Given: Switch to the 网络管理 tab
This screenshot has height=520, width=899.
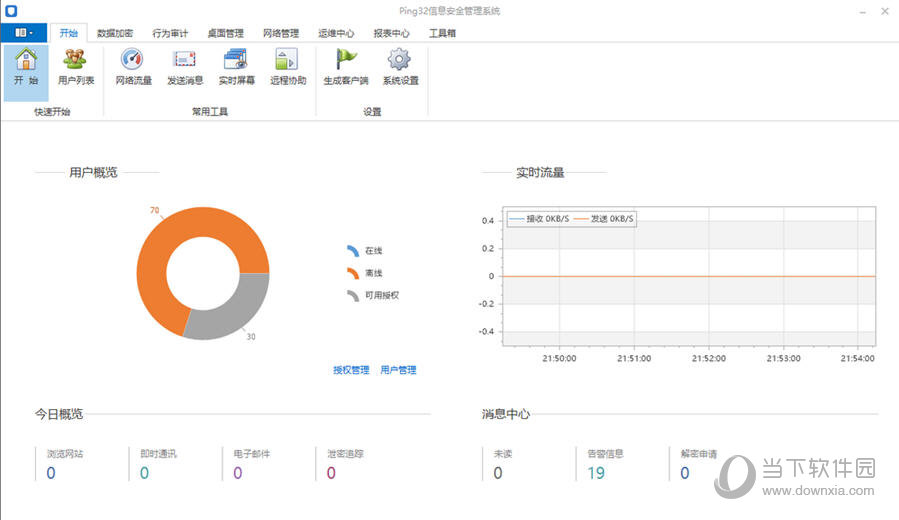Looking at the screenshot, I should click(x=281, y=33).
